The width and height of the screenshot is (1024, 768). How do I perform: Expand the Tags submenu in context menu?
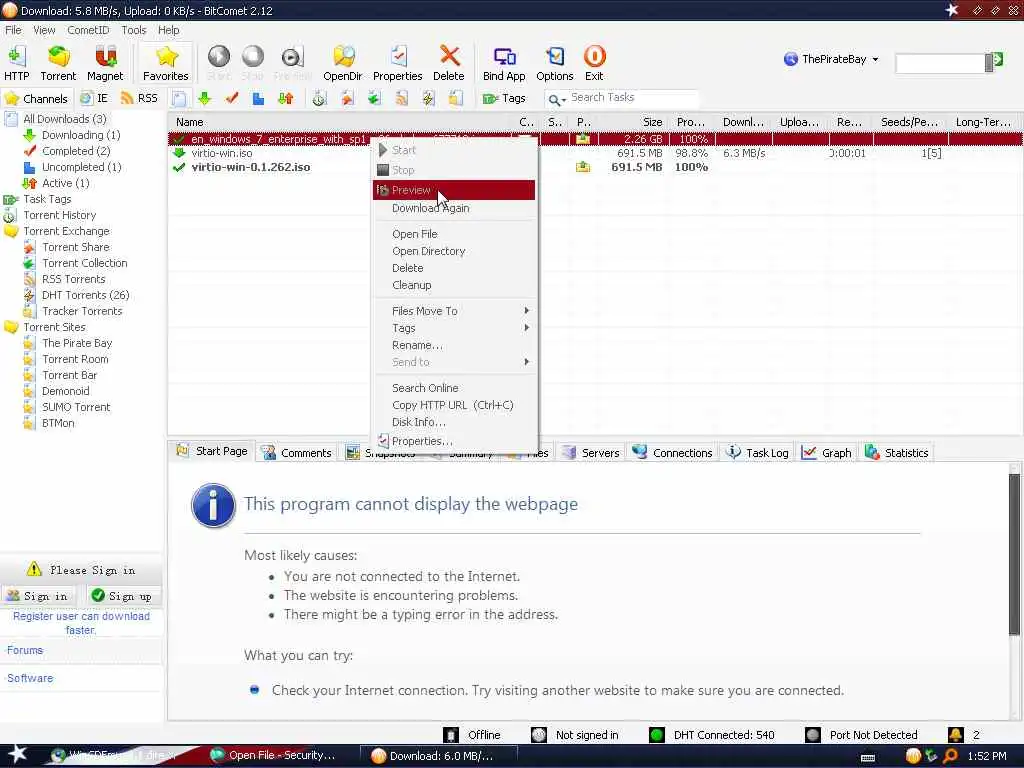point(455,328)
